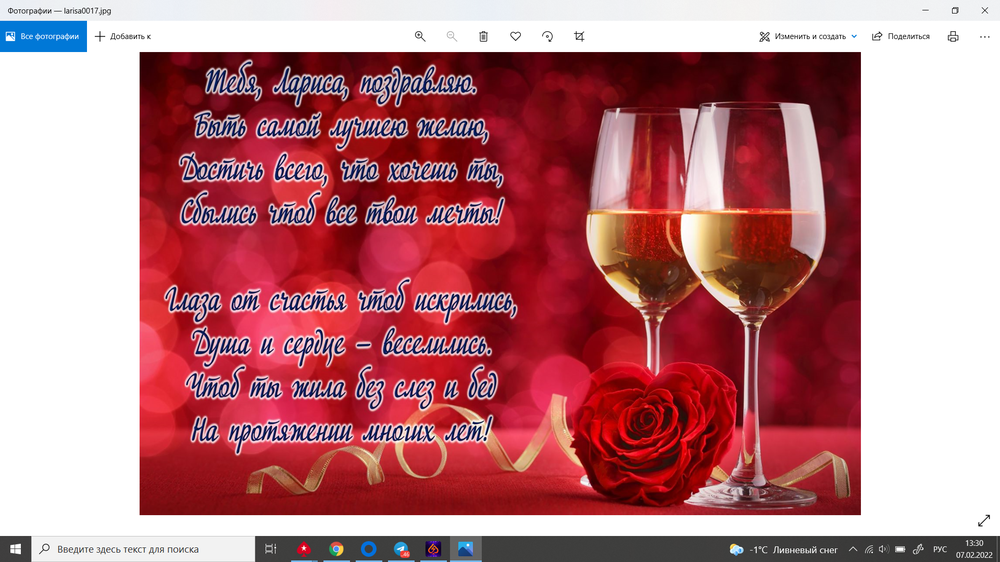Expand the 'Изменить и создать' dropdown
This screenshot has width=1000, height=562.
(x=808, y=36)
